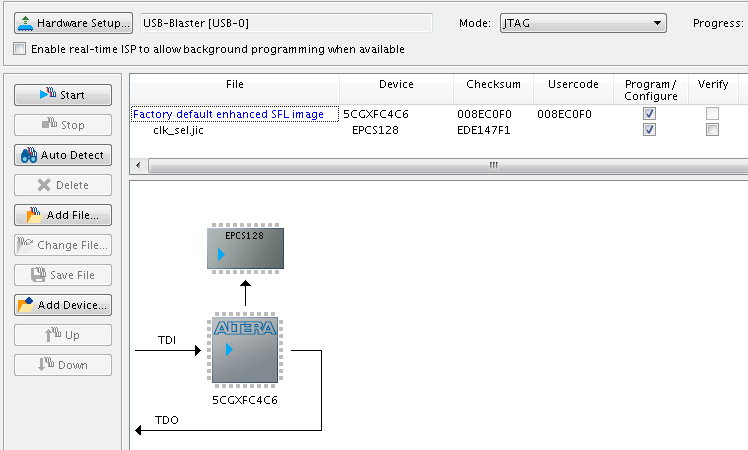Click the USB-Blaster hardware field
Viewport: 748px width, 450px height.
pos(286,23)
